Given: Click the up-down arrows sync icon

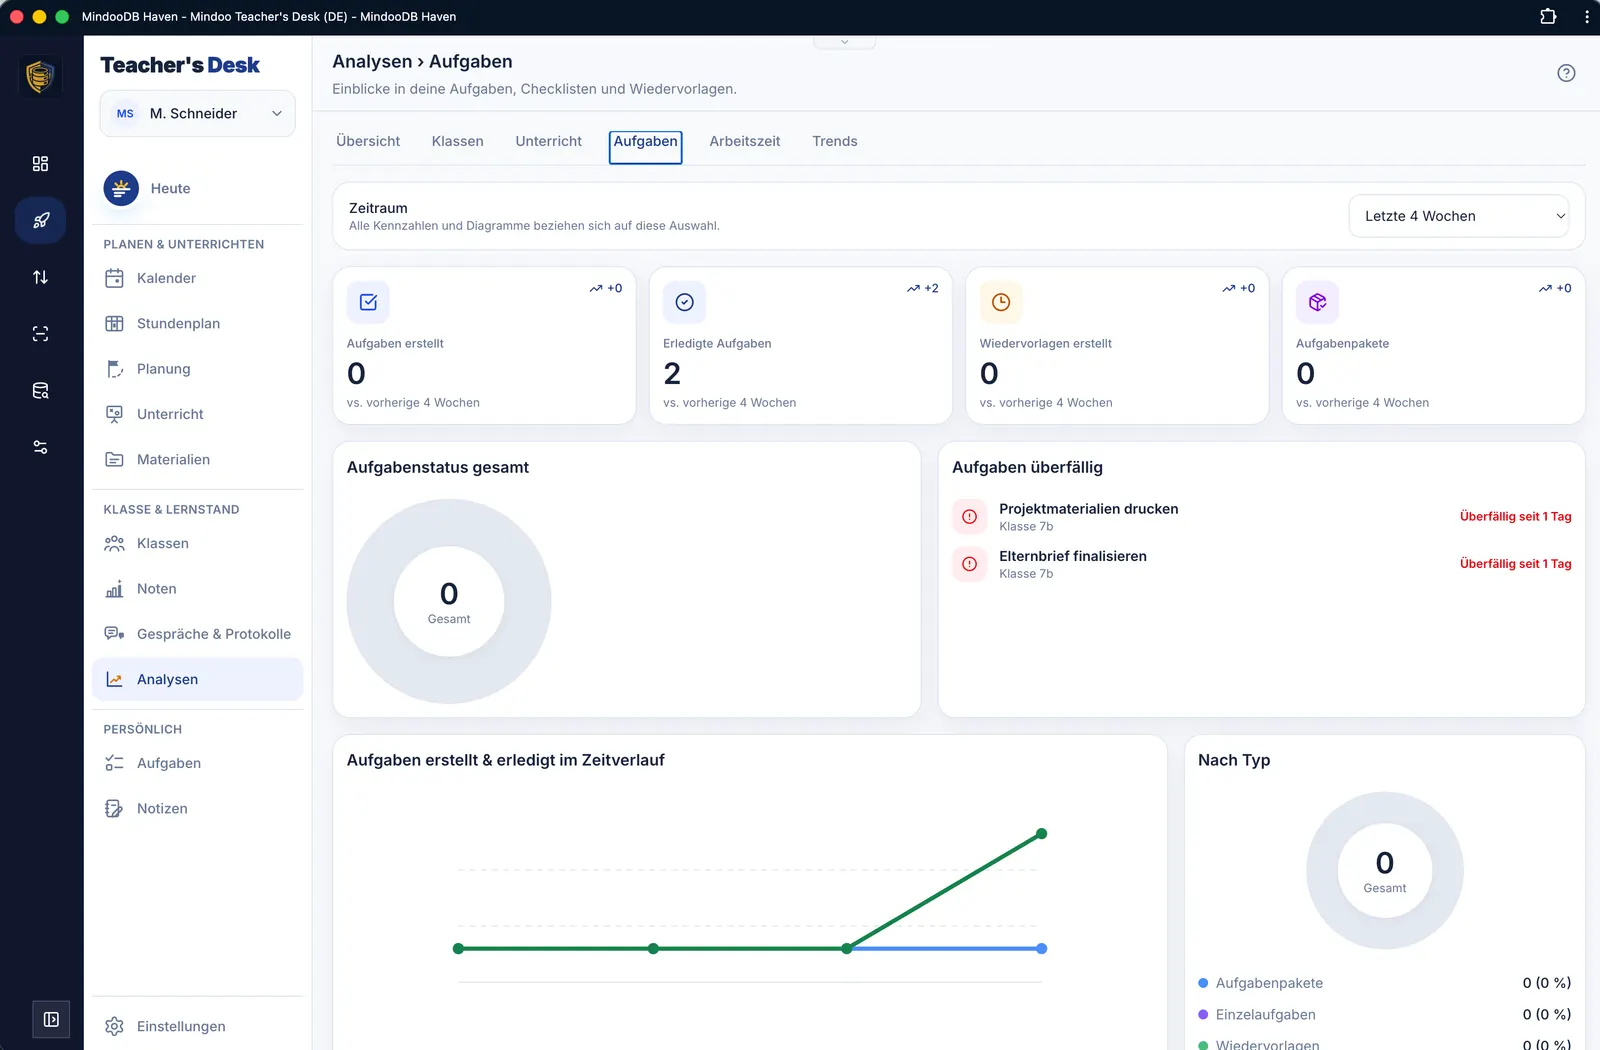Looking at the screenshot, I should pos(41,277).
